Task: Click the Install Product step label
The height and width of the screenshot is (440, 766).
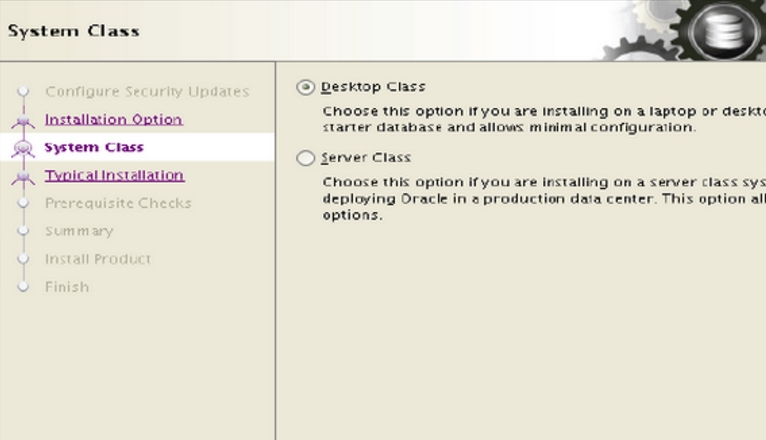Action: pos(98,258)
